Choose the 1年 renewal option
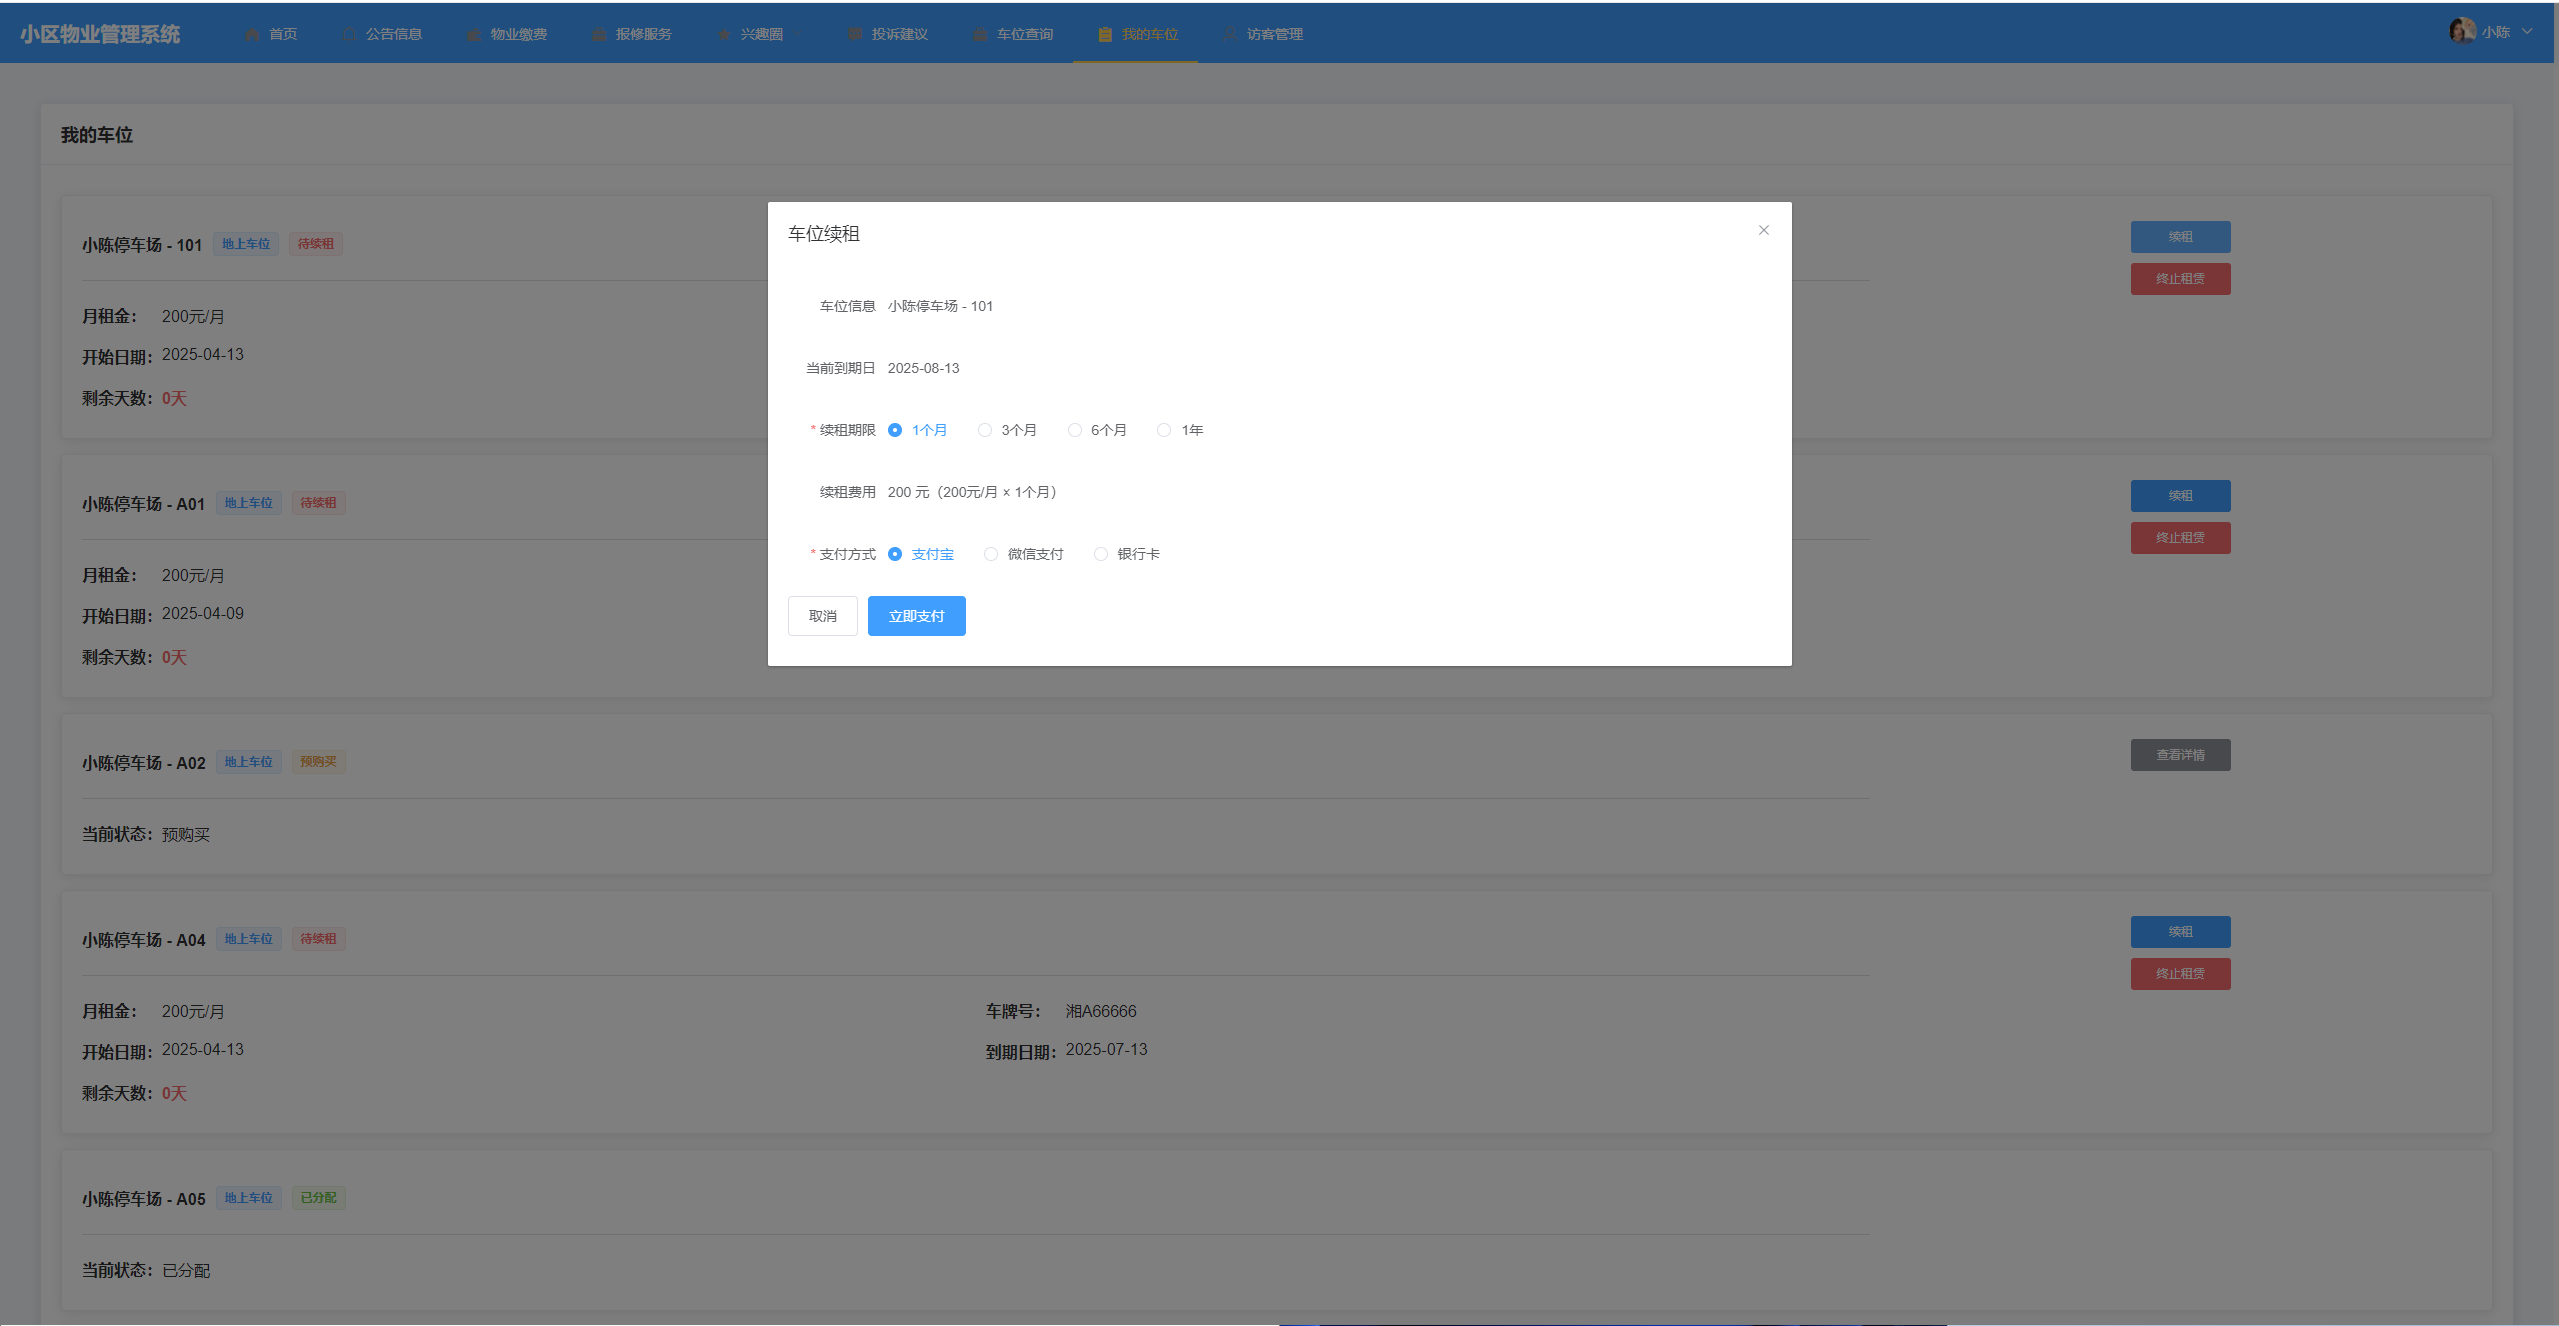2559x1326 pixels. (1164, 430)
